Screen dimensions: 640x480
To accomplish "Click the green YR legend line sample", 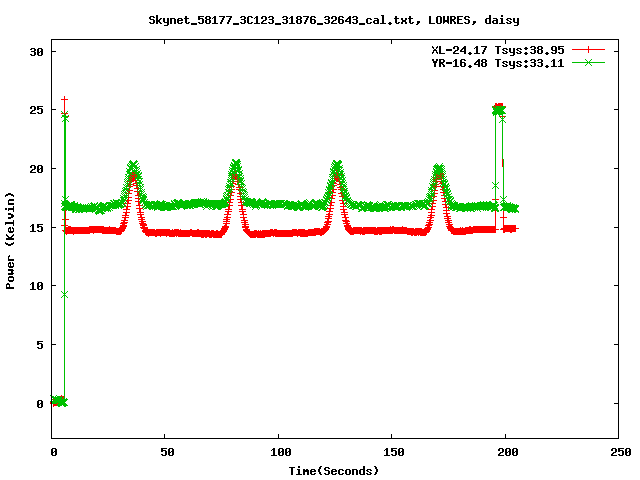I will tap(588, 62).
